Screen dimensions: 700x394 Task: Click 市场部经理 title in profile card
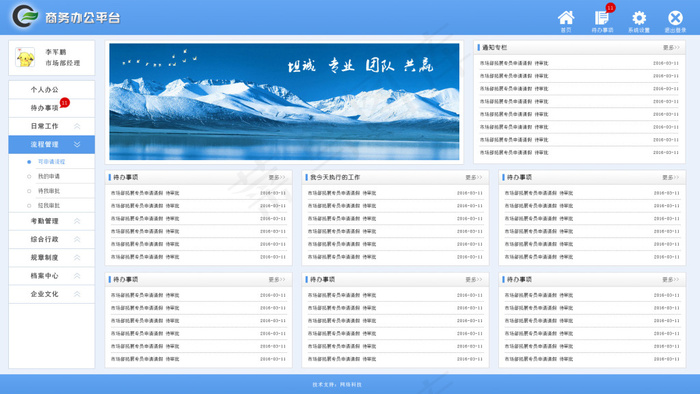63,63
